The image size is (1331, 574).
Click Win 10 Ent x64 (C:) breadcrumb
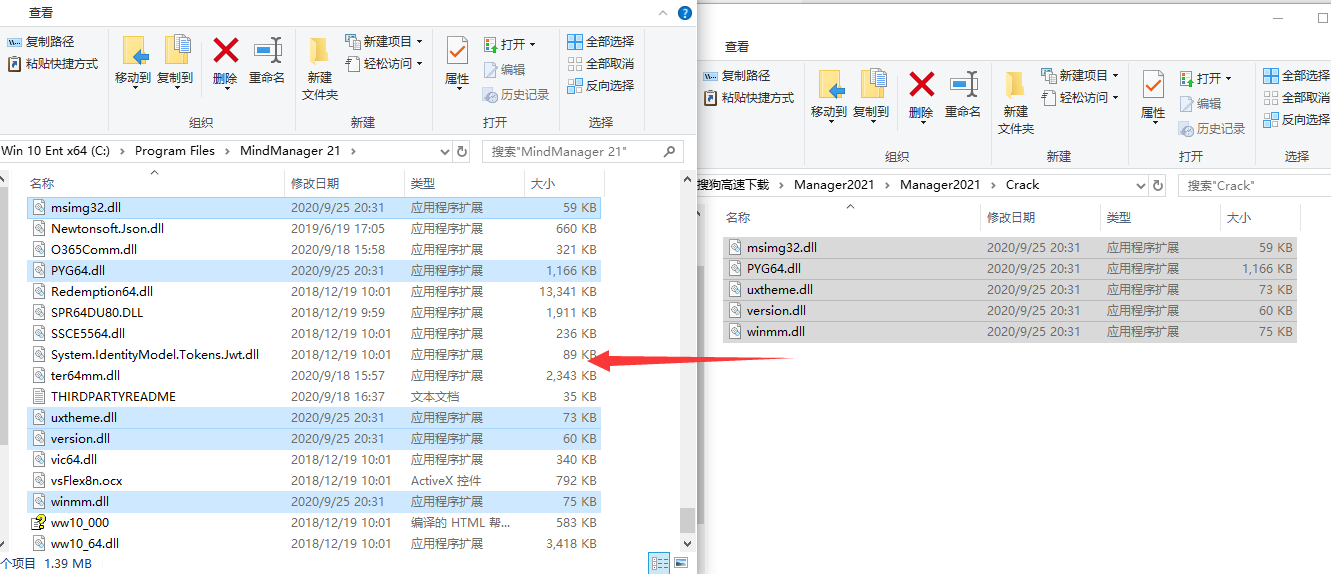click(x=55, y=151)
